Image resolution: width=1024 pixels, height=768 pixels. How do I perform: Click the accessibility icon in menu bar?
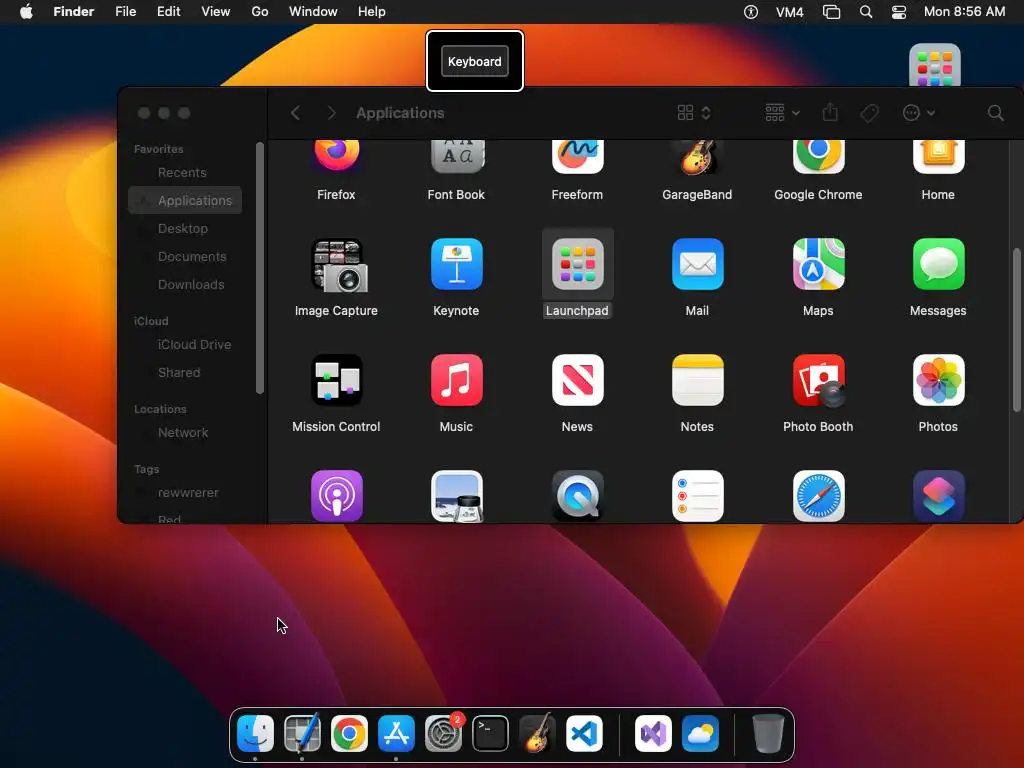coord(751,12)
